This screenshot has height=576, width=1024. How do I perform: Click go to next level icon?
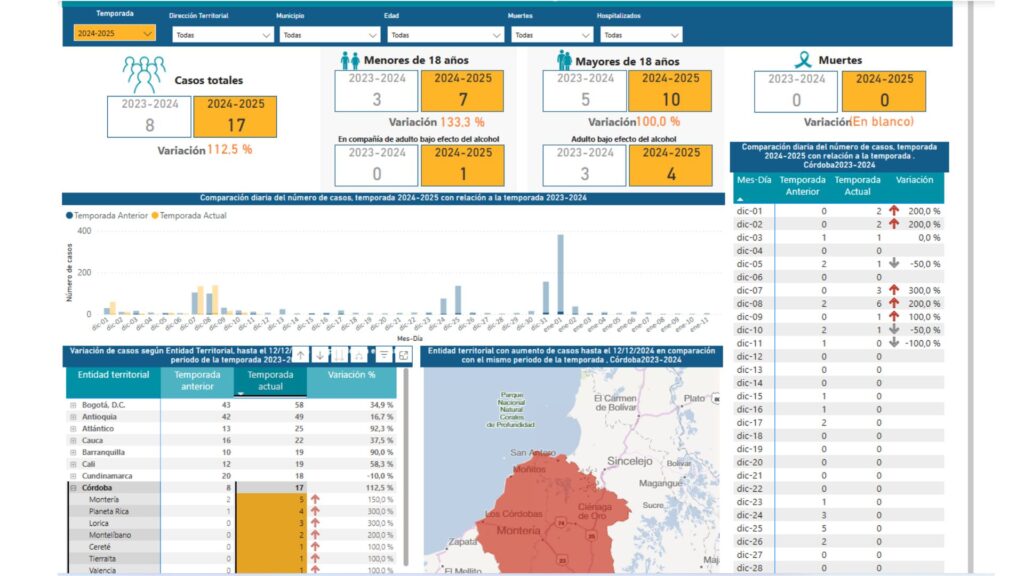click(x=340, y=355)
